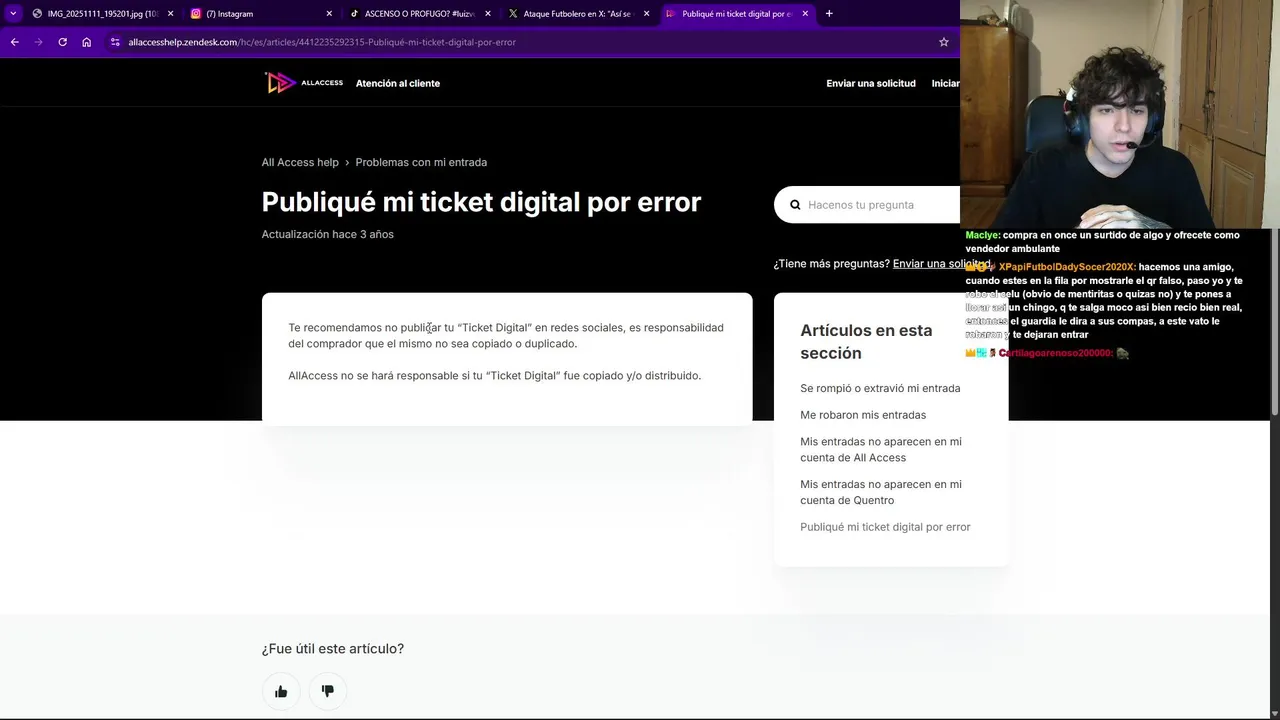Screen dimensions: 1280x720
Task: Open Atención al cliente header link
Action: [398, 83]
